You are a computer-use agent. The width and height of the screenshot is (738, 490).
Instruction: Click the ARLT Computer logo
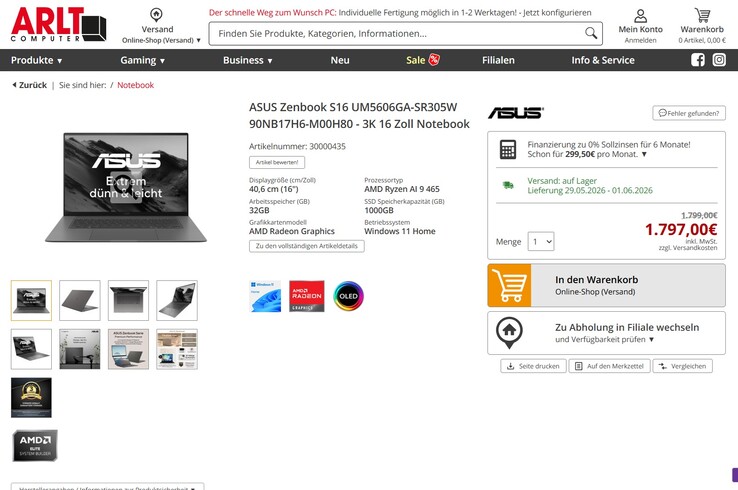pos(58,24)
